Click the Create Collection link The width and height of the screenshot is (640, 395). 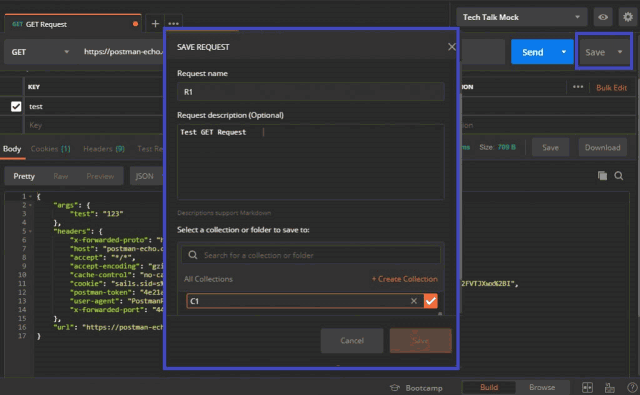[404, 279]
